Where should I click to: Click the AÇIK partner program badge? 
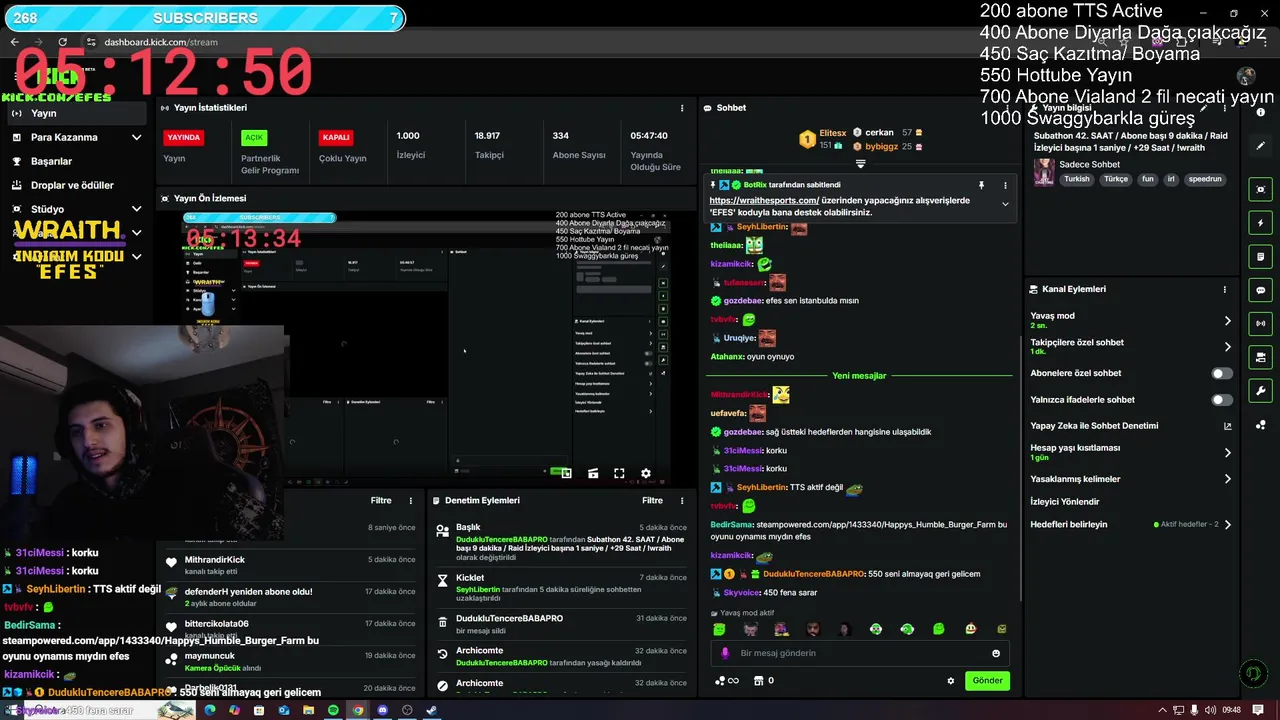254,138
